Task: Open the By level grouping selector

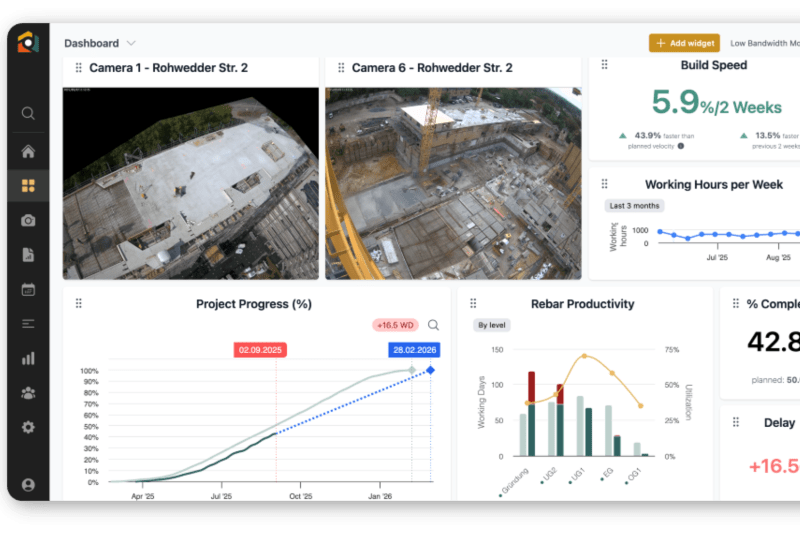Action: coord(491,325)
